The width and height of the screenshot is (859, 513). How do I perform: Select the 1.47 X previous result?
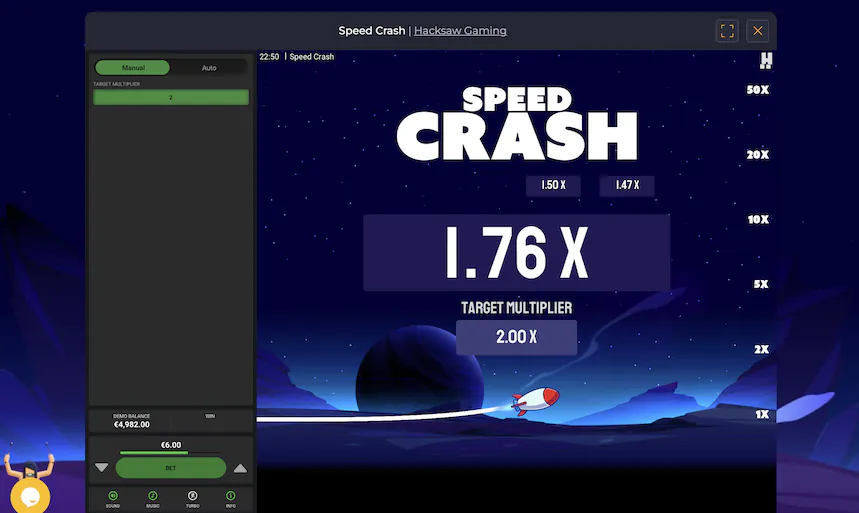627,185
